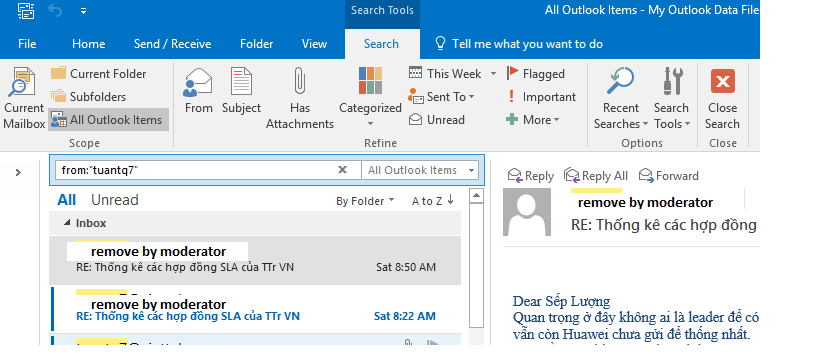The width and height of the screenshot is (819, 361).
Task: Filter results to Unread messages
Action: tap(437, 120)
